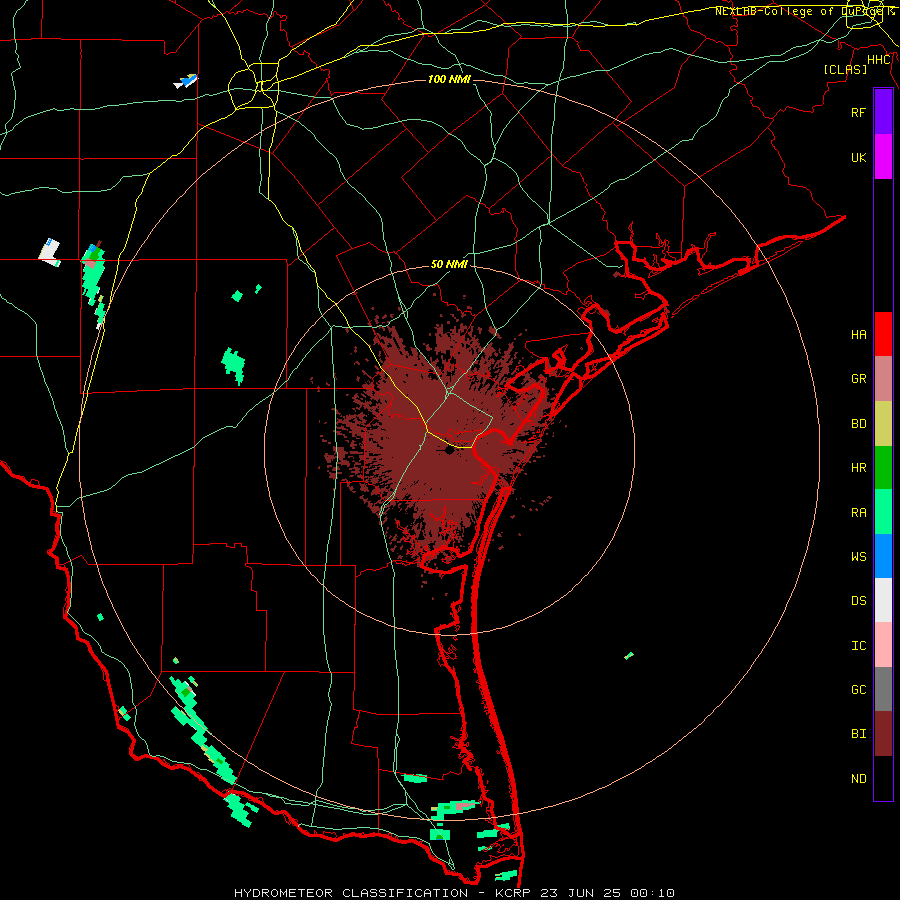Click the 00:10 timestamp in footer
The height and width of the screenshot is (900, 900).
click(x=653, y=893)
